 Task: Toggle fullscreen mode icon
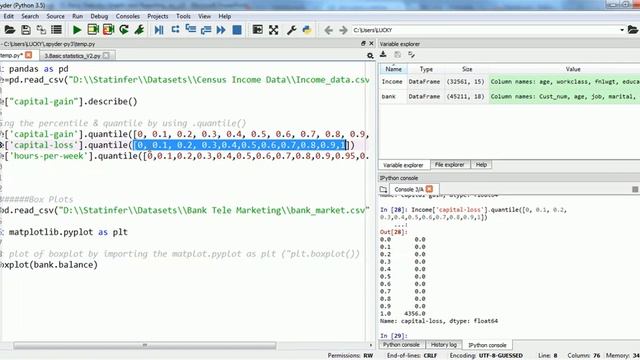[x=273, y=30]
